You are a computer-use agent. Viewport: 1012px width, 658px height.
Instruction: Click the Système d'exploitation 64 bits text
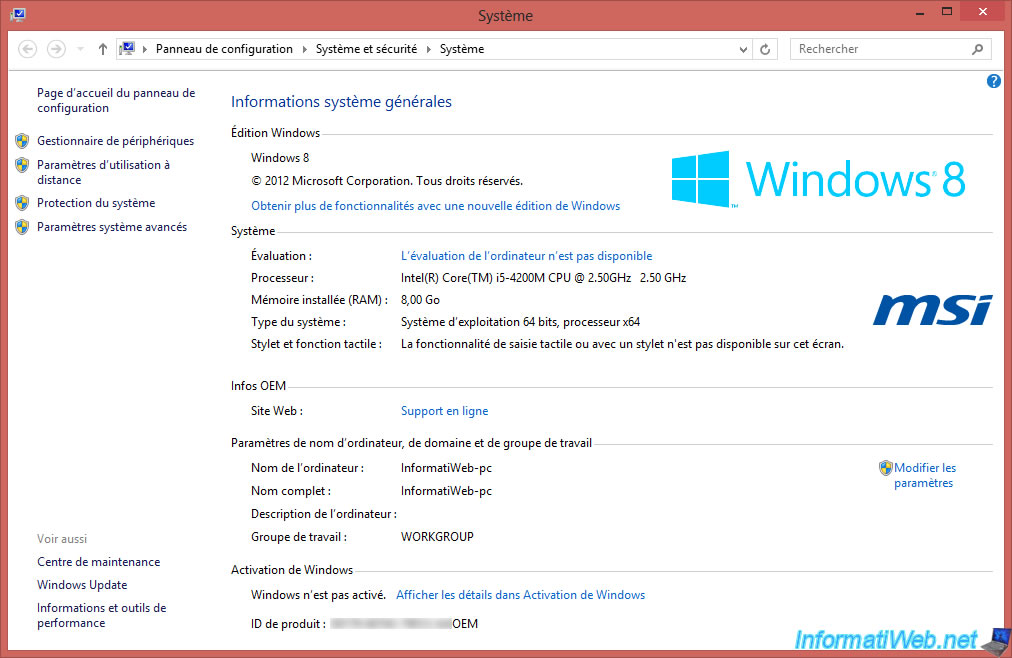click(520, 322)
